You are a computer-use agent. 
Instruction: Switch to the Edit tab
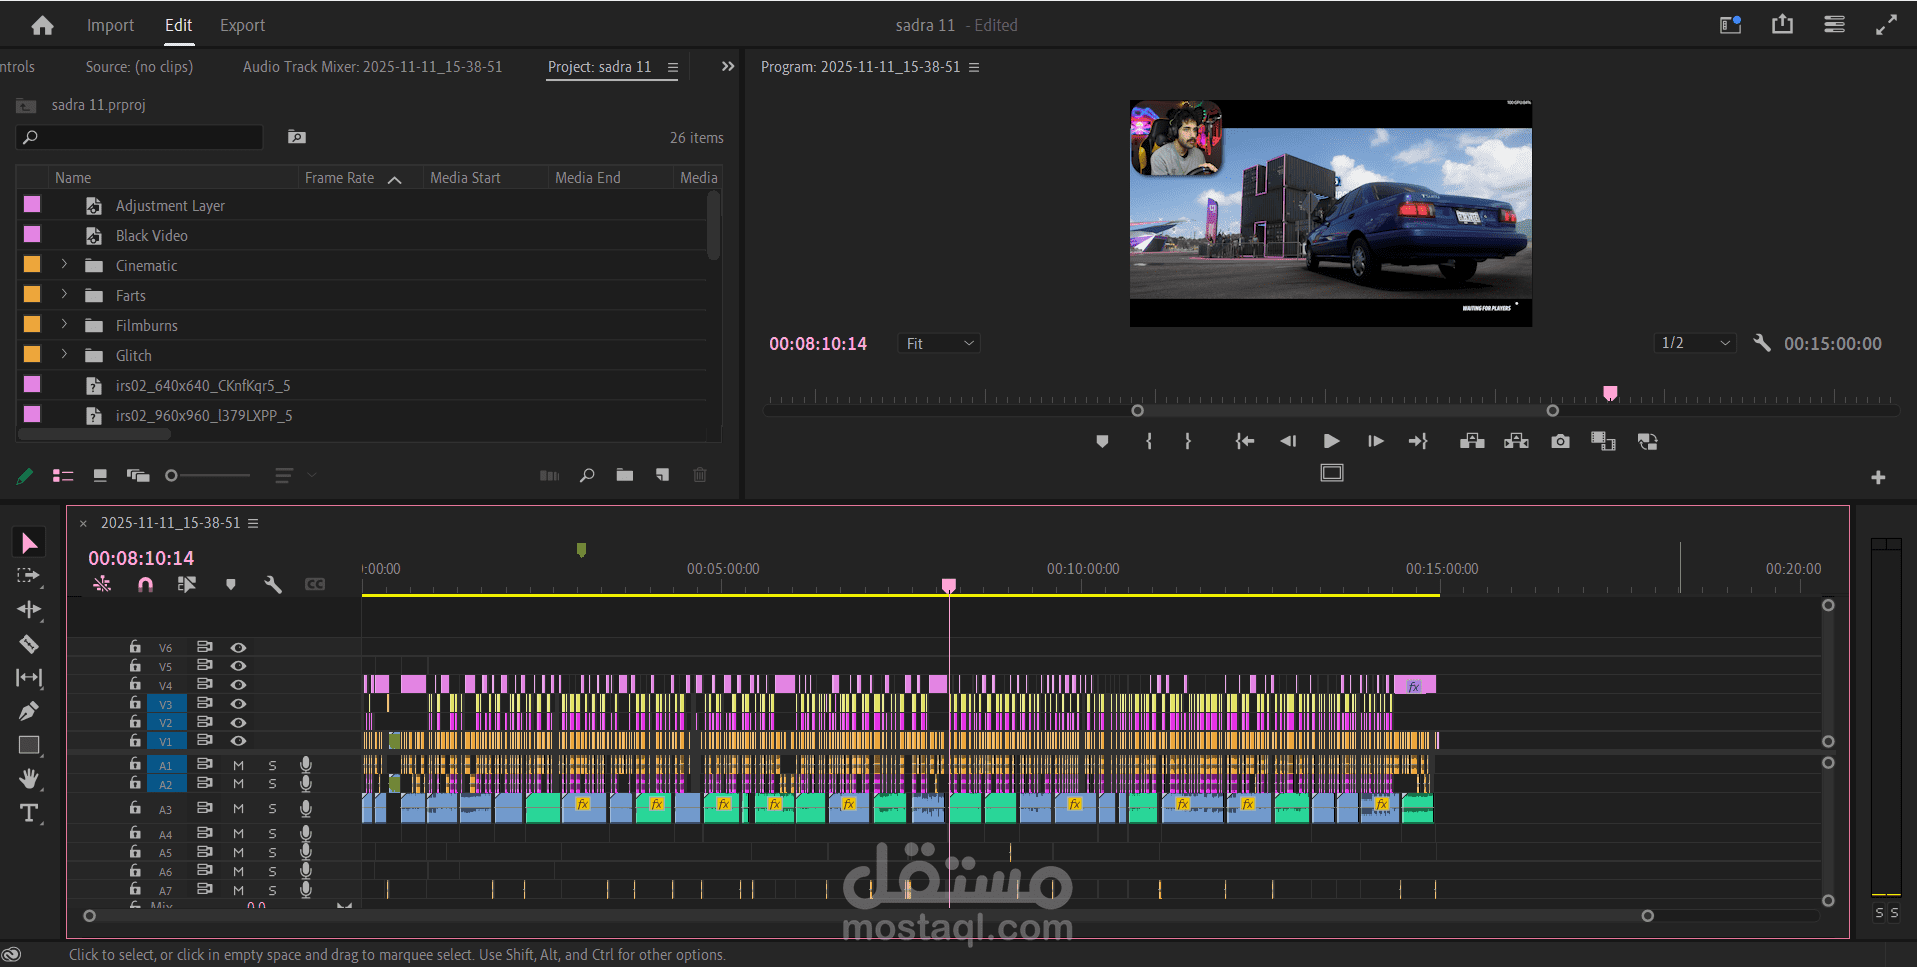pos(178,25)
